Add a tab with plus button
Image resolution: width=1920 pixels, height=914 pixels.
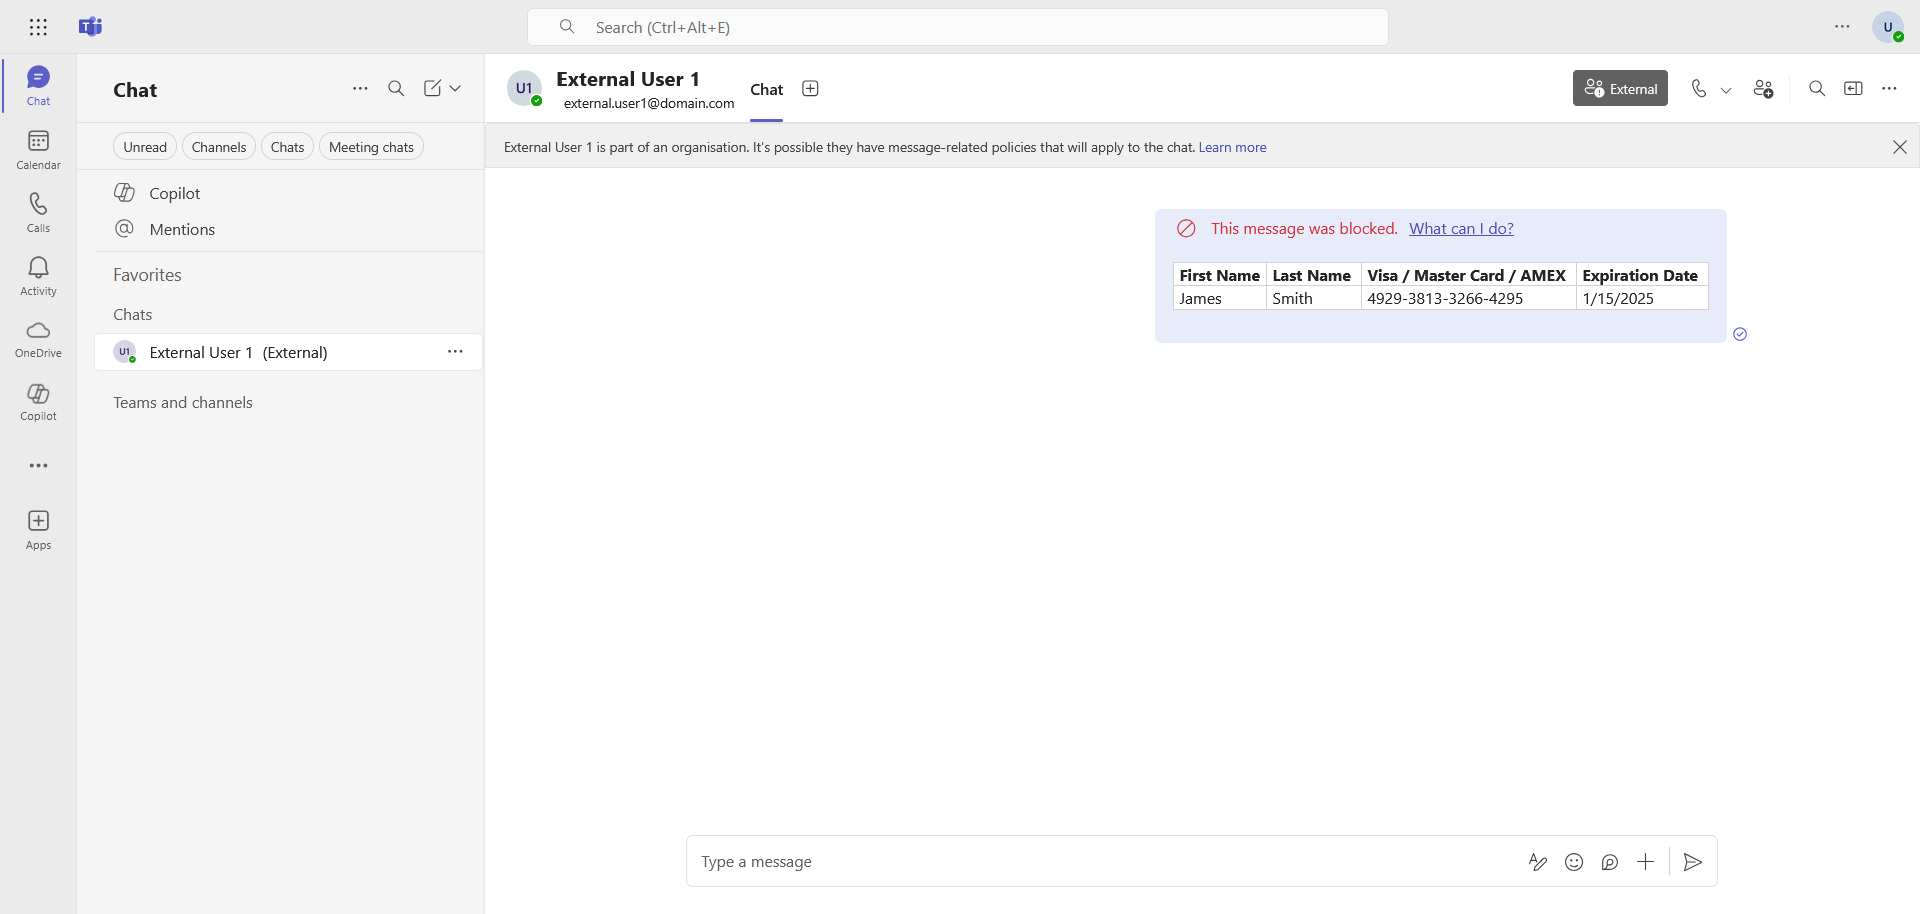click(810, 89)
